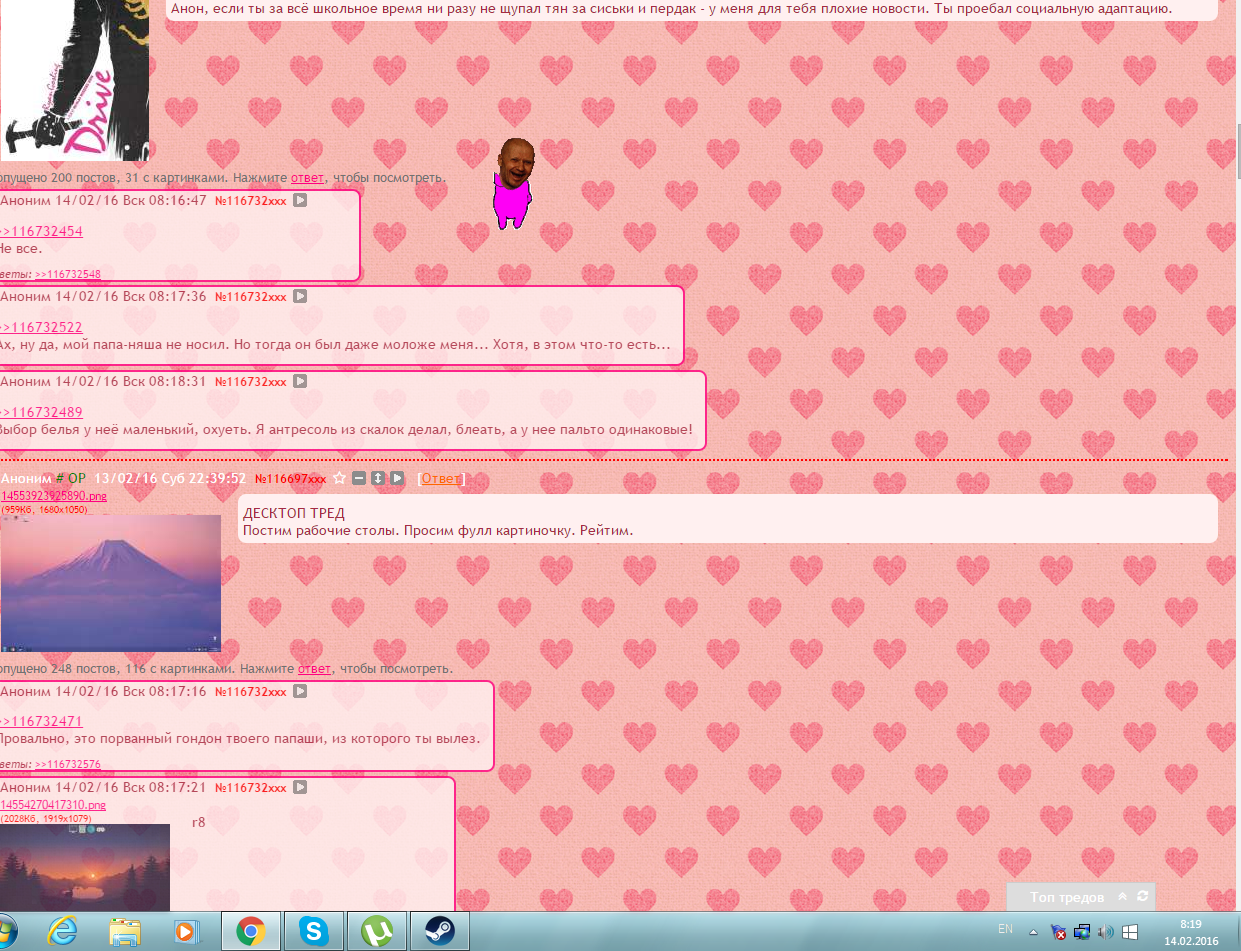Image resolution: width=1241 pixels, height=951 pixels.
Task: Click the pink-bodied laughing face character
Action: pos(514,184)
